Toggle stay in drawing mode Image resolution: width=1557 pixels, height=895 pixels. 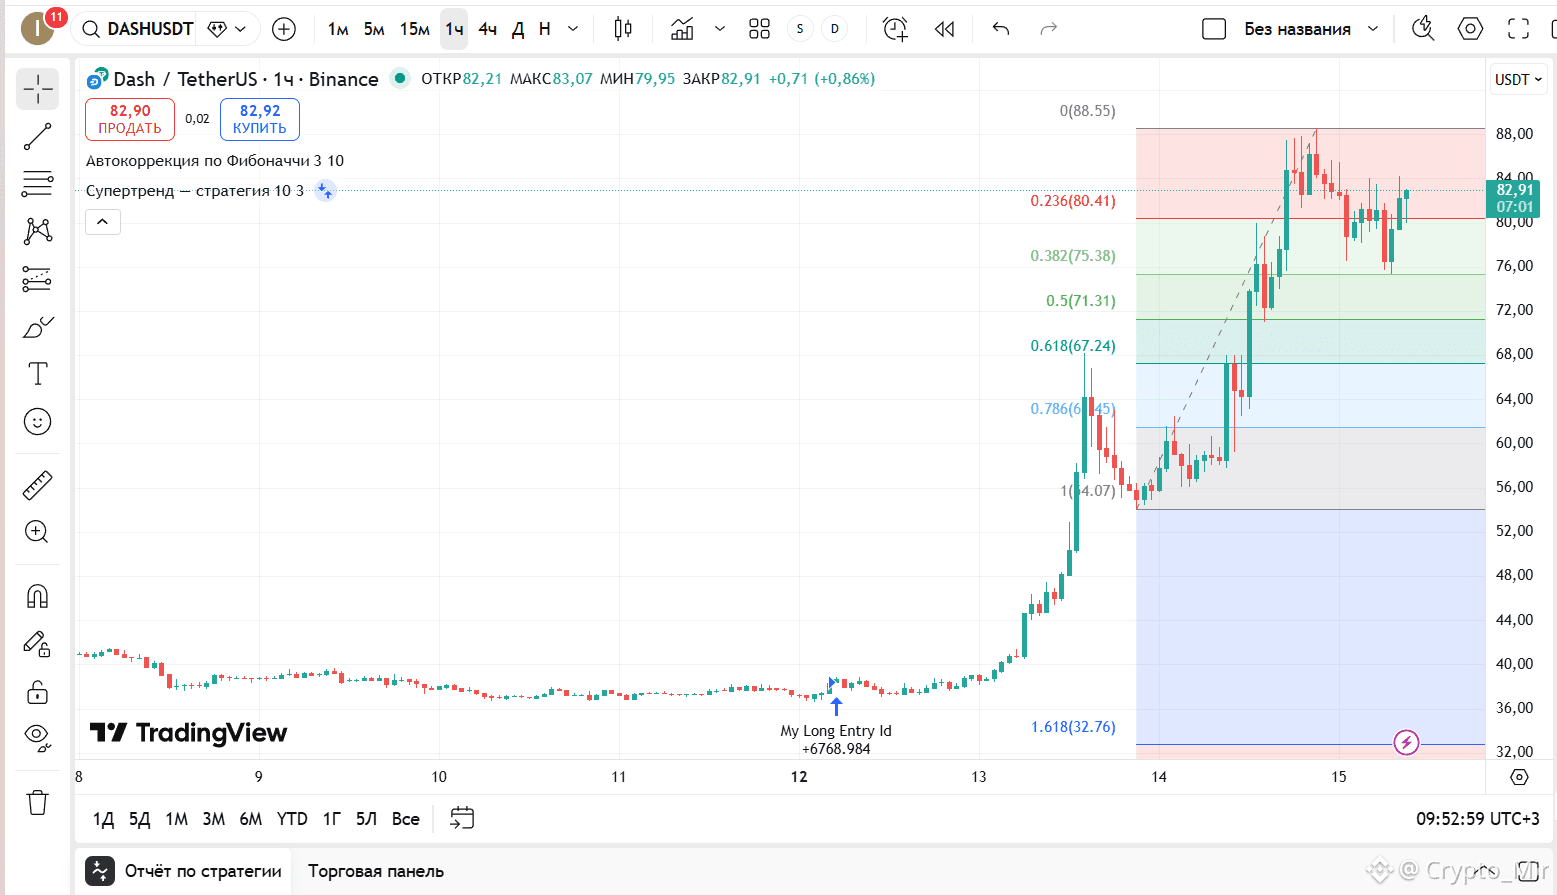(x=37, y=644)
